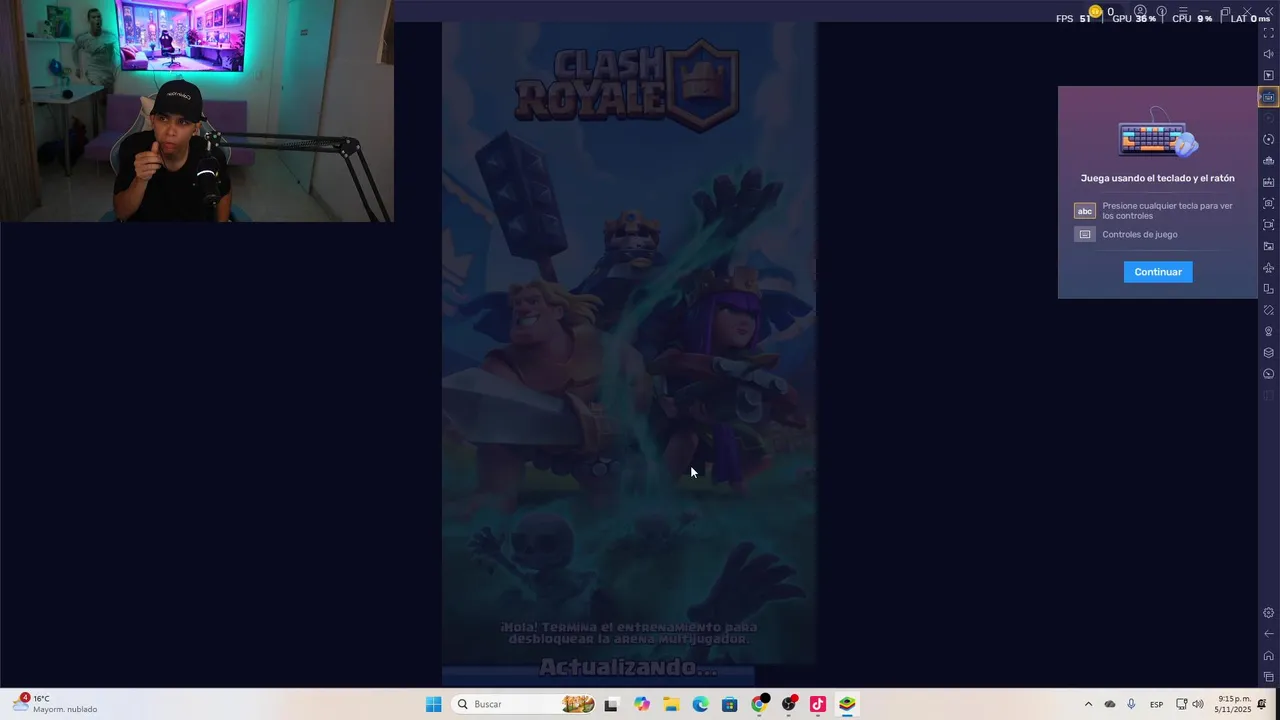
Task: Click the Clash Royale logo on loading screen
Action: (x=627, y=85)
